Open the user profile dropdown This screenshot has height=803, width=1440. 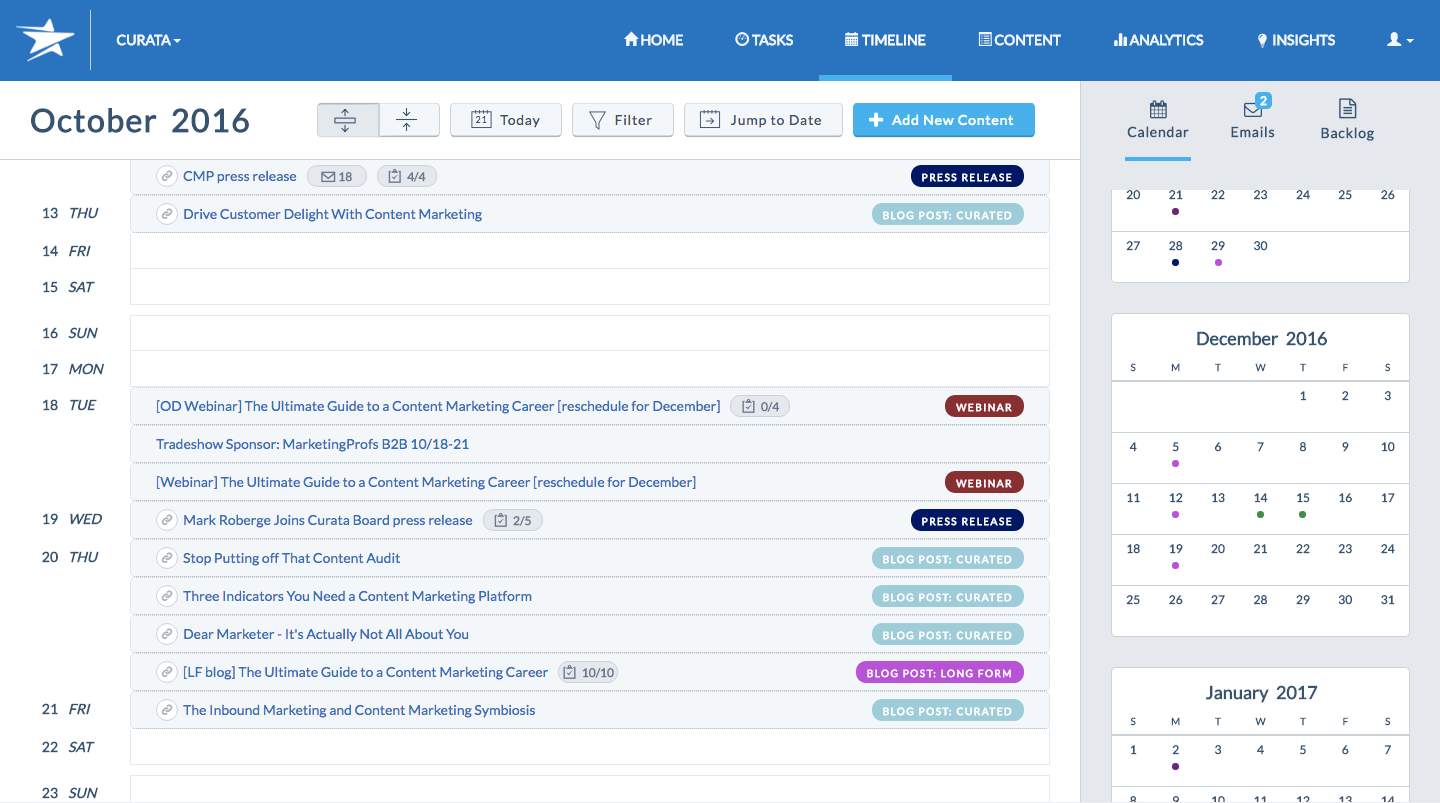click(x=1399, y=40)
